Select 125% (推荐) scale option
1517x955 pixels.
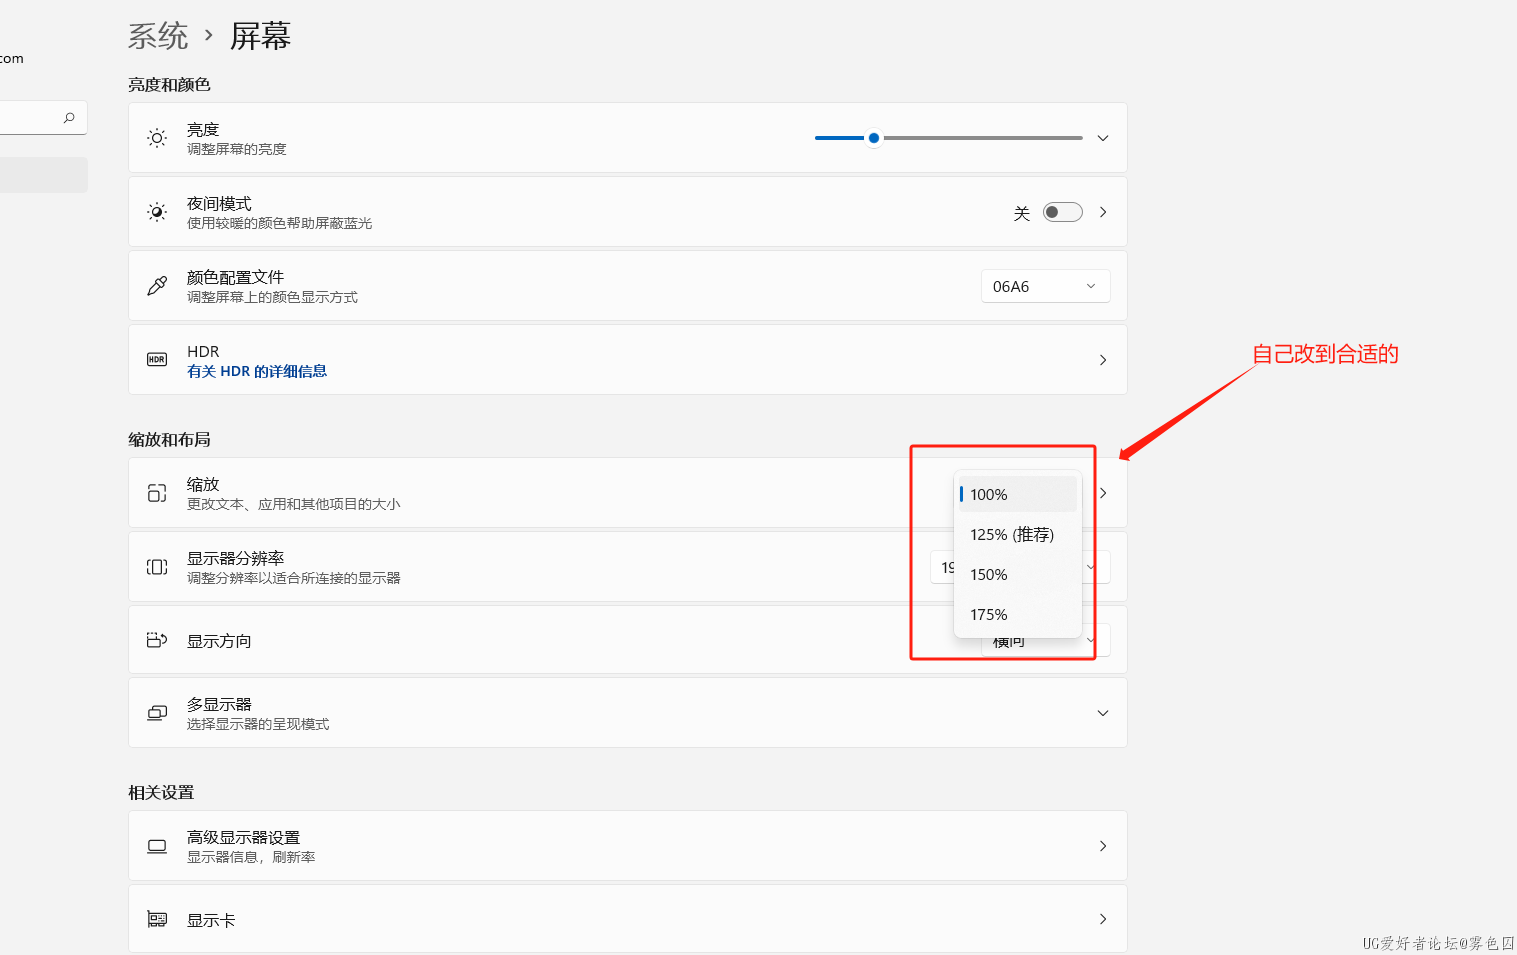click(1018, 534)
